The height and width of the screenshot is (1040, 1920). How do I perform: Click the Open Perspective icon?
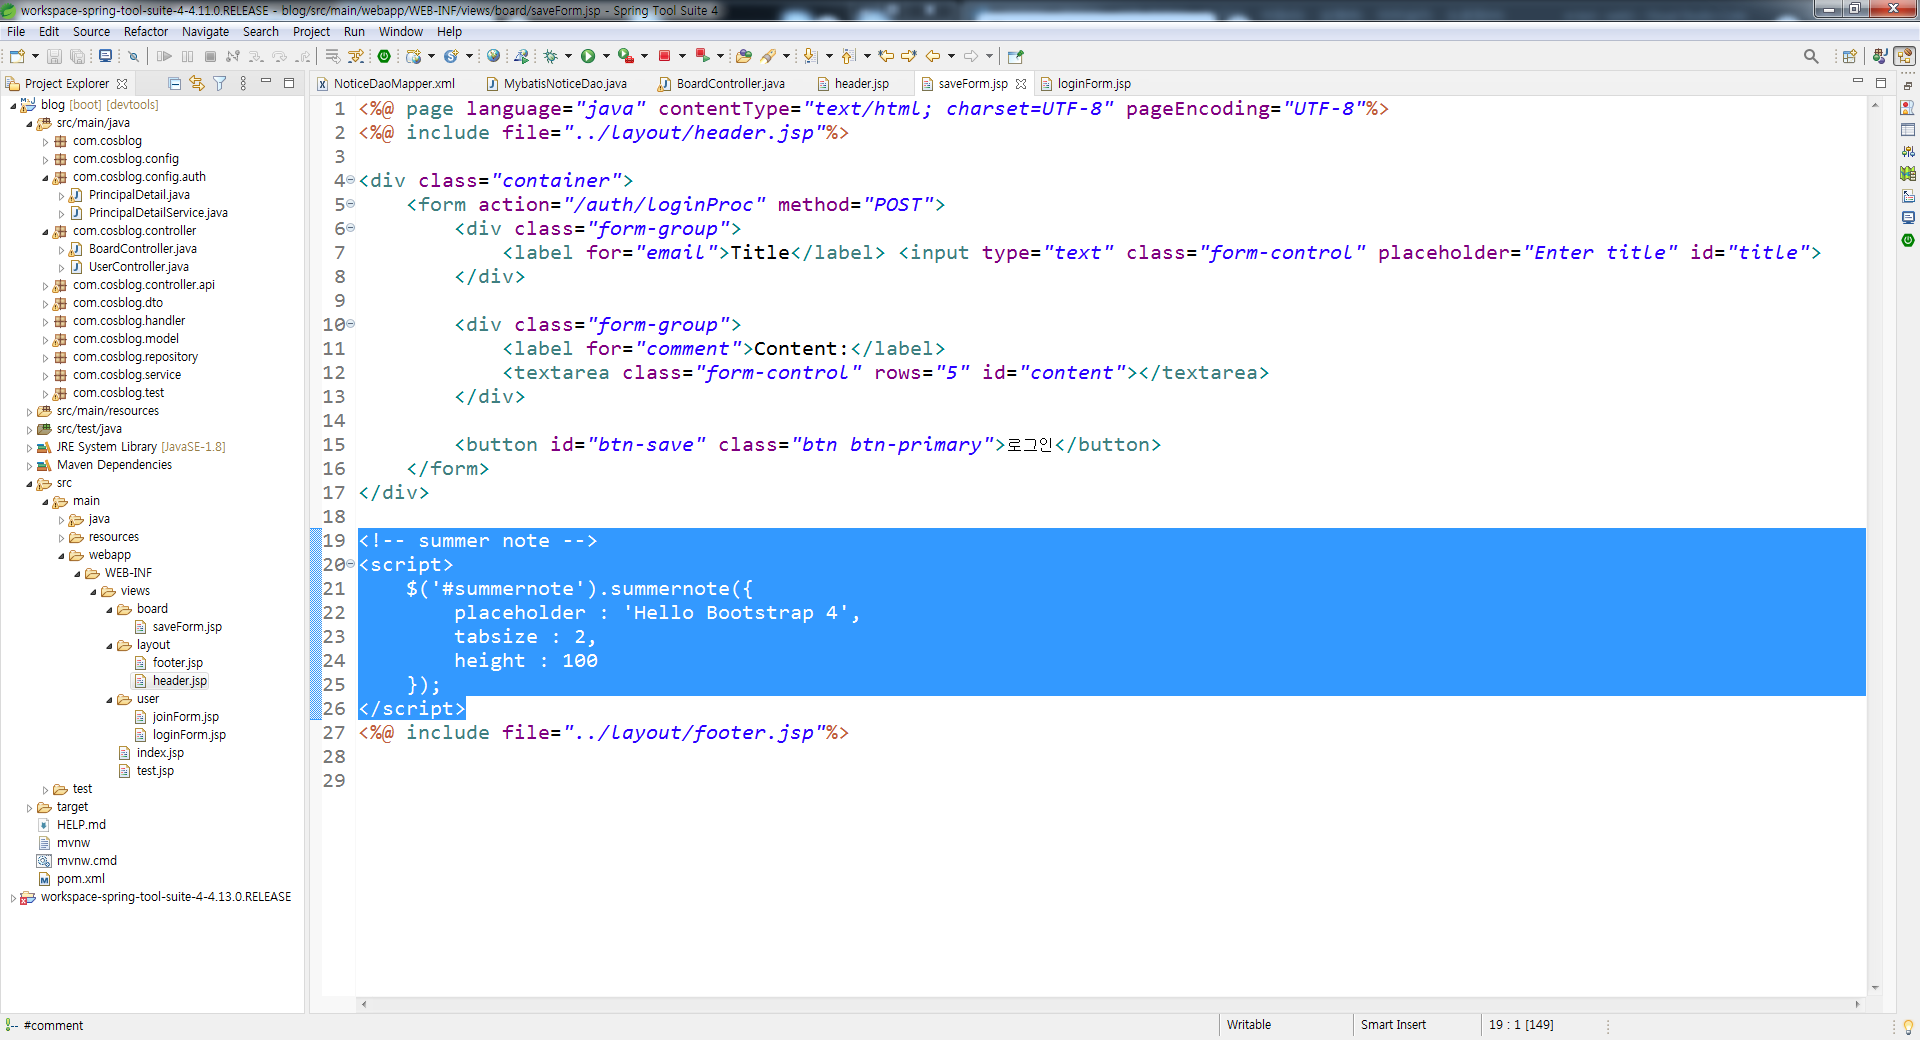[x=1849, y=56]
